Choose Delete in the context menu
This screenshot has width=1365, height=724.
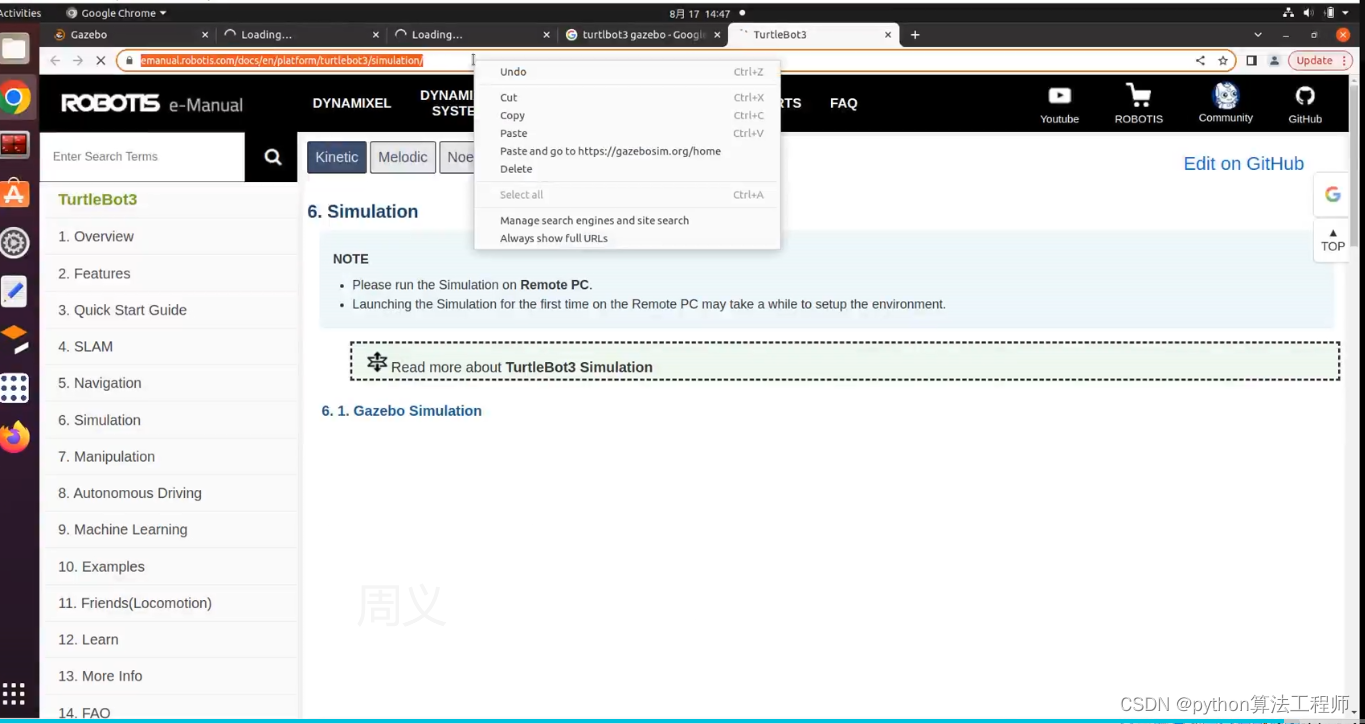(627, 169)
